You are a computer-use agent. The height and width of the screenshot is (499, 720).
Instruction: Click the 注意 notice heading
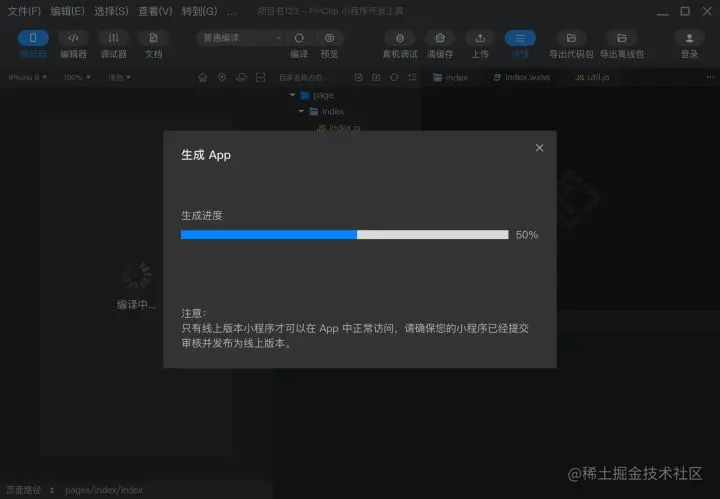193,313
